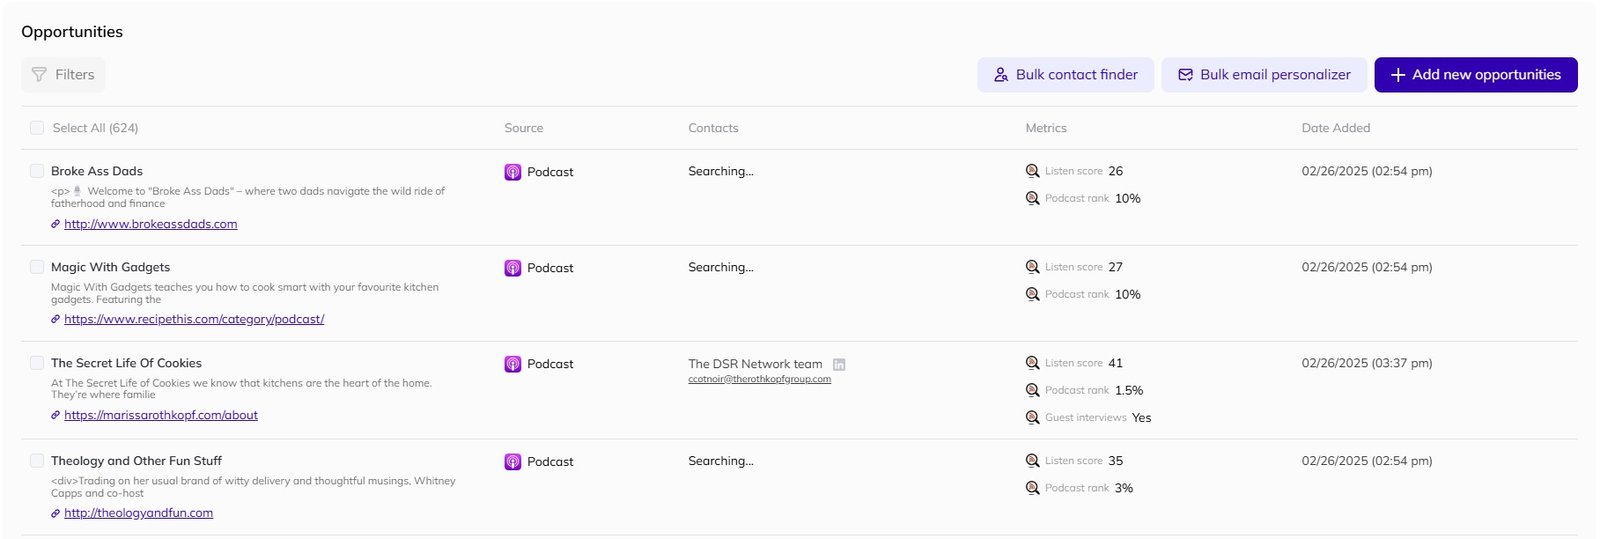Click the Metrics column header
This screenshot has width=1600, height=539.
point(1045,128)
